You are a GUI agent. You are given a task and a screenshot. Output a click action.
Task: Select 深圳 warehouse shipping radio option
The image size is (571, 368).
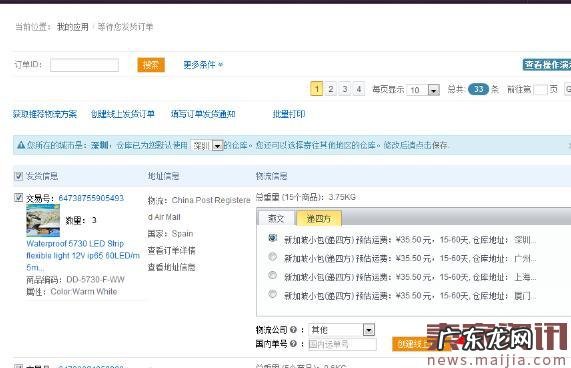272,238
